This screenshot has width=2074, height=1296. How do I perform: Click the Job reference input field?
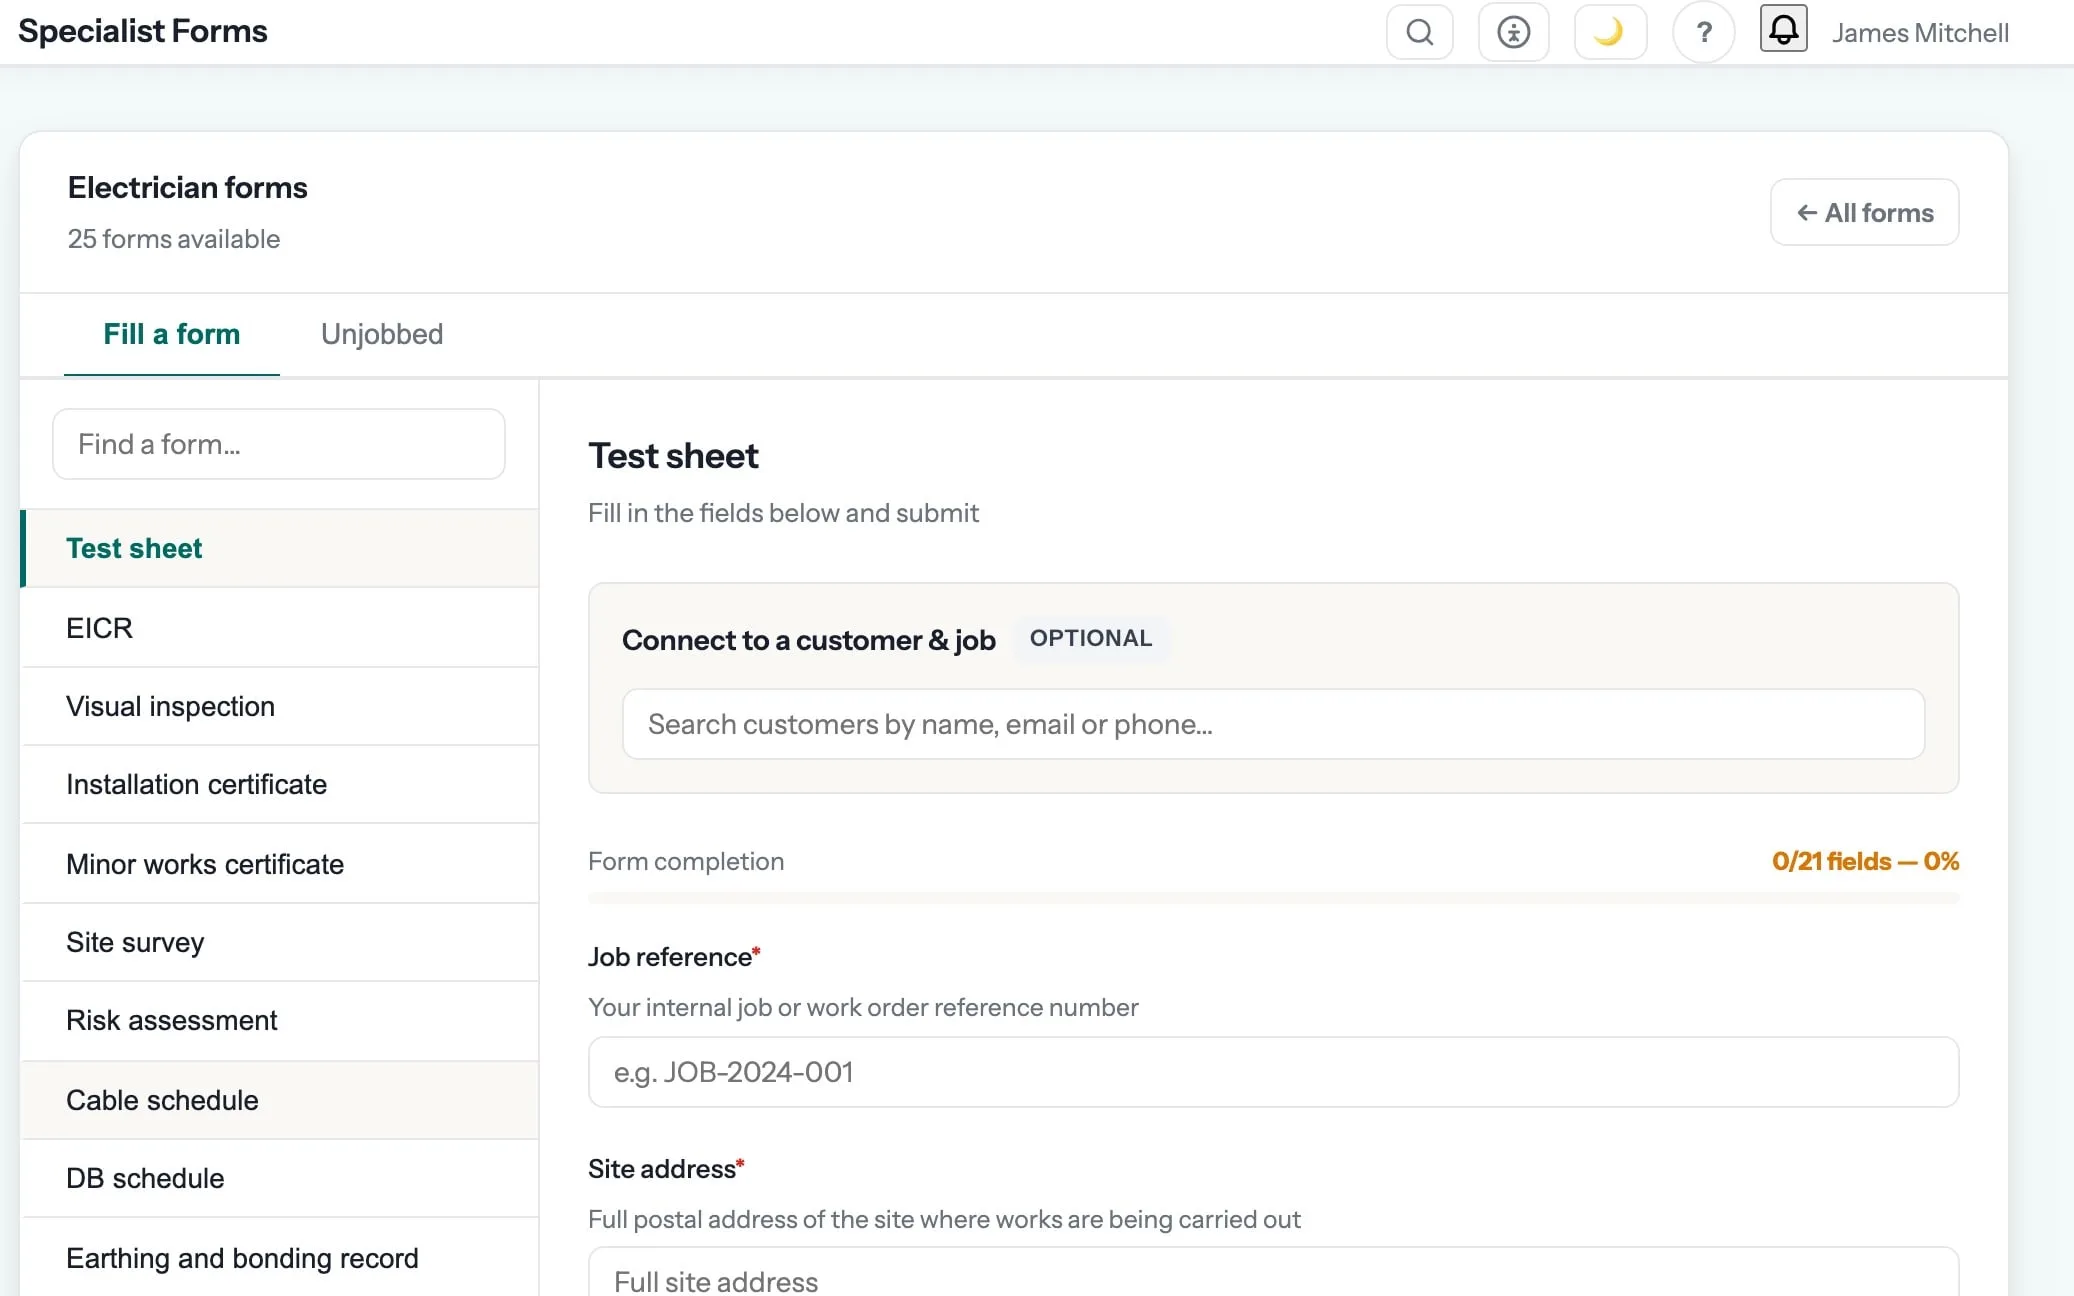1273,1072
